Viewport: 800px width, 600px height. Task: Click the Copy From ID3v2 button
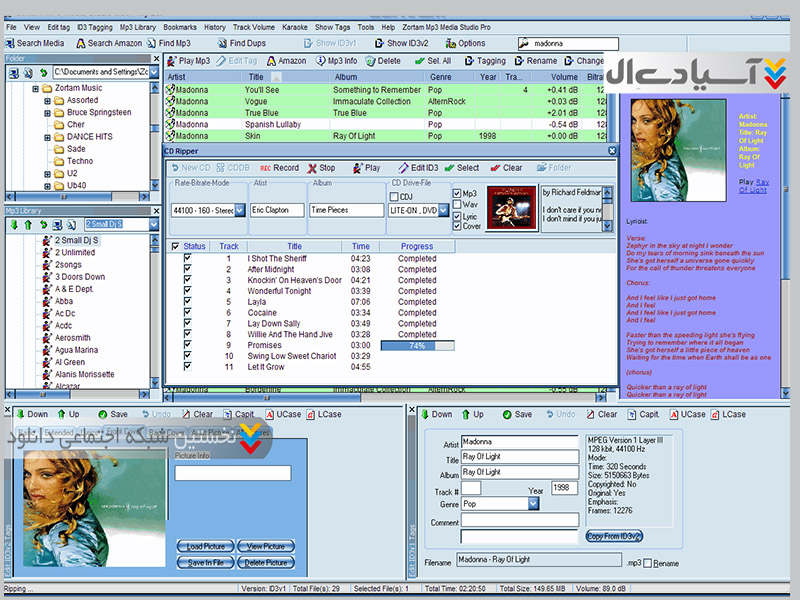(x=614, y=537)
